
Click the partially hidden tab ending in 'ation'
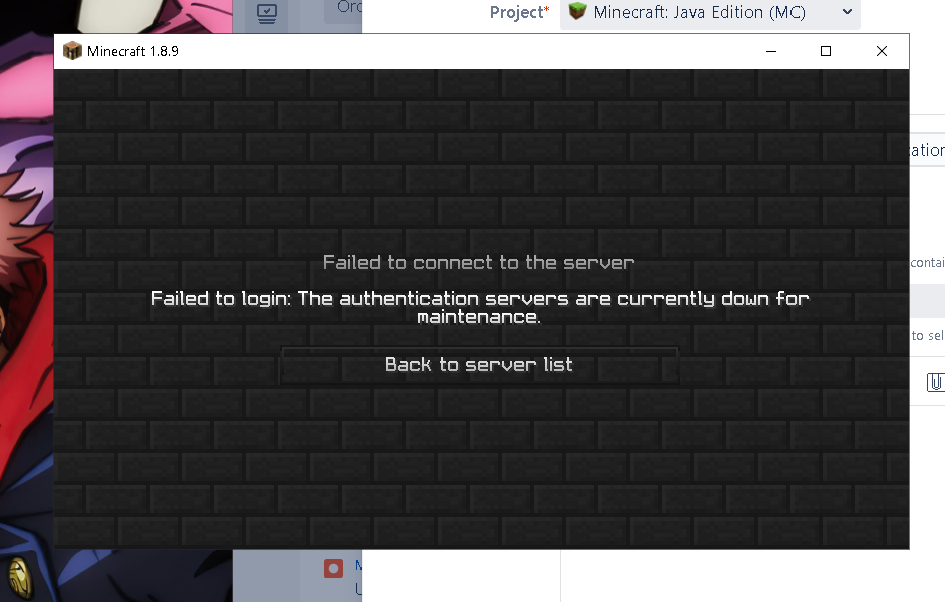[x=927, y=150]
